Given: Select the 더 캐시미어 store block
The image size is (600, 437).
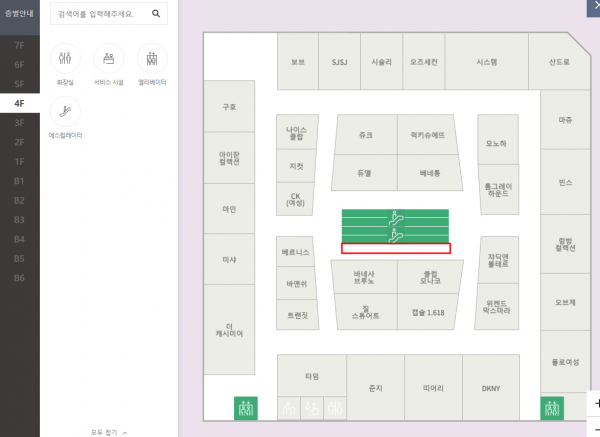Looking at the screenshot, I should coord(229,330).
